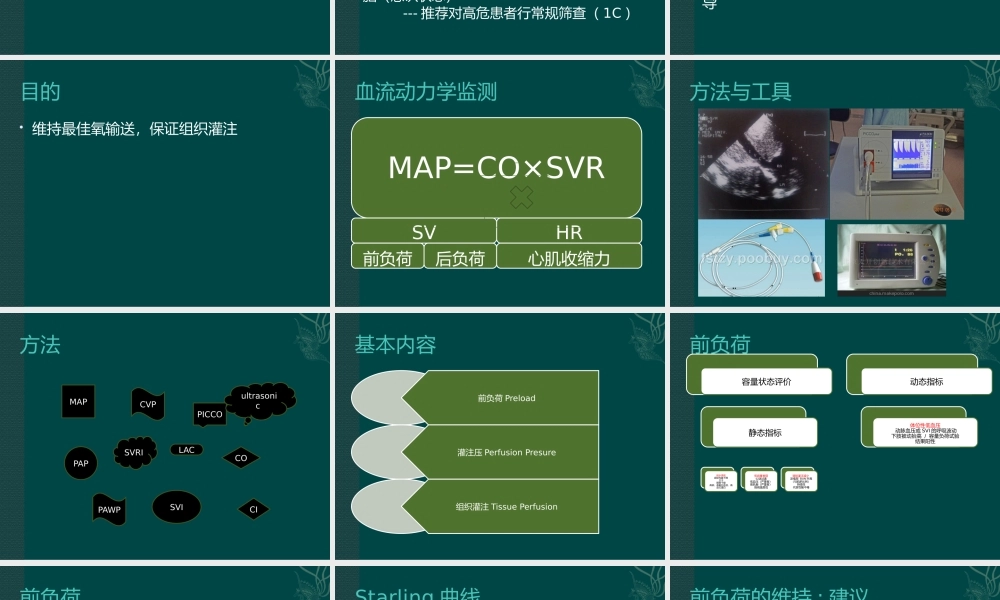Click the CO diamond shape
This screenshot has height=600, width=1000.
point(240,458)
